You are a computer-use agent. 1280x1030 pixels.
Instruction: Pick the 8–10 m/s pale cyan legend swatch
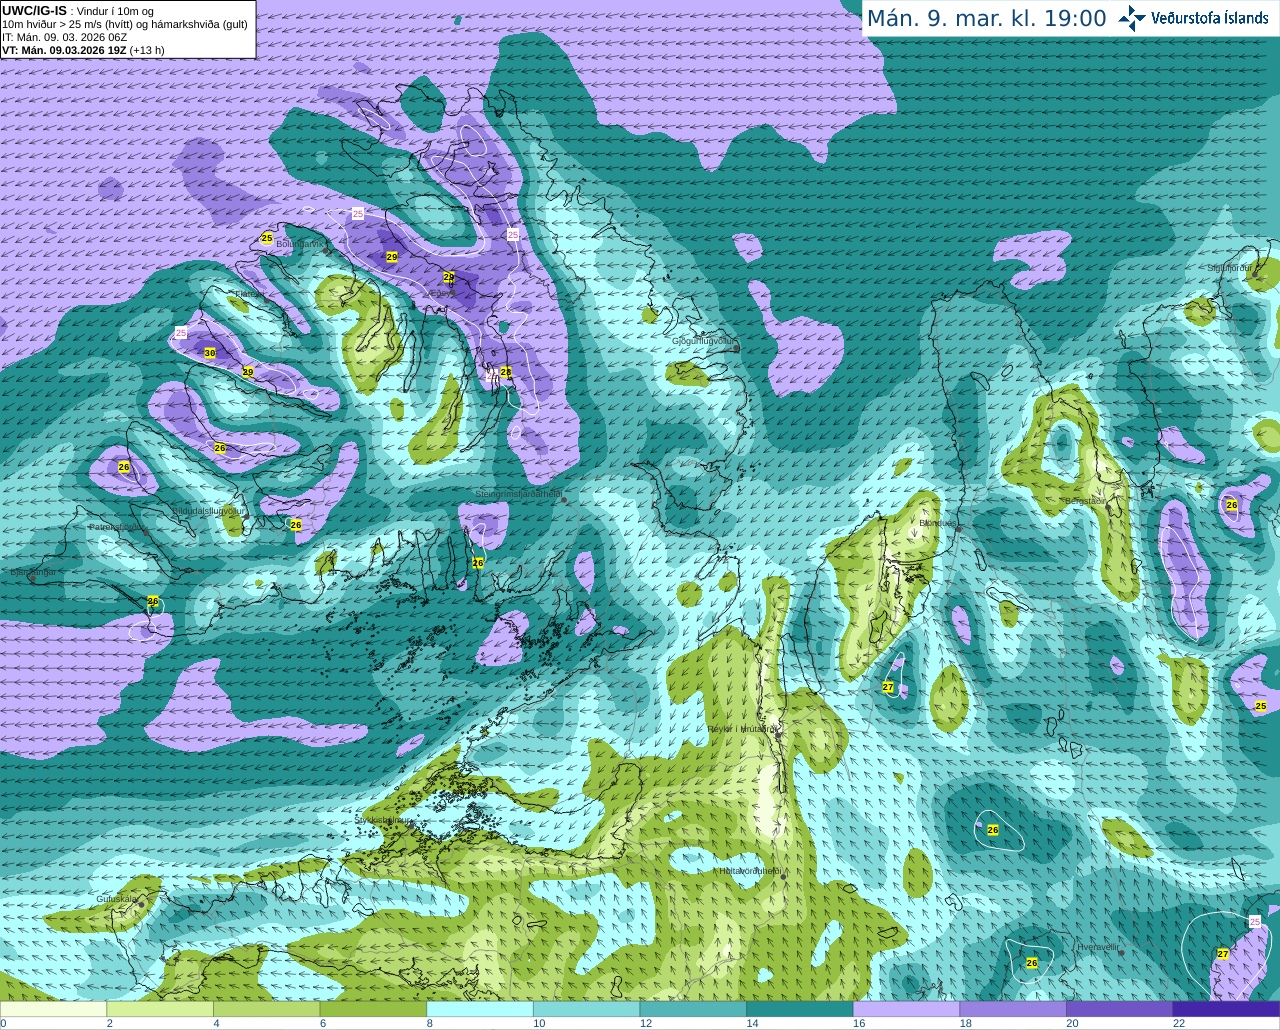[480, 1009]
